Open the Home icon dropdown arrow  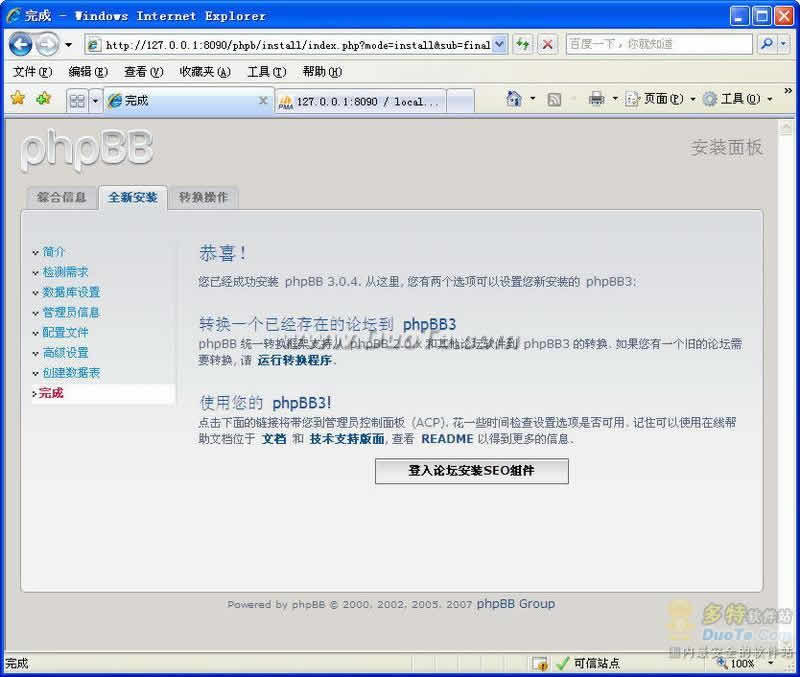coord(533,98)
